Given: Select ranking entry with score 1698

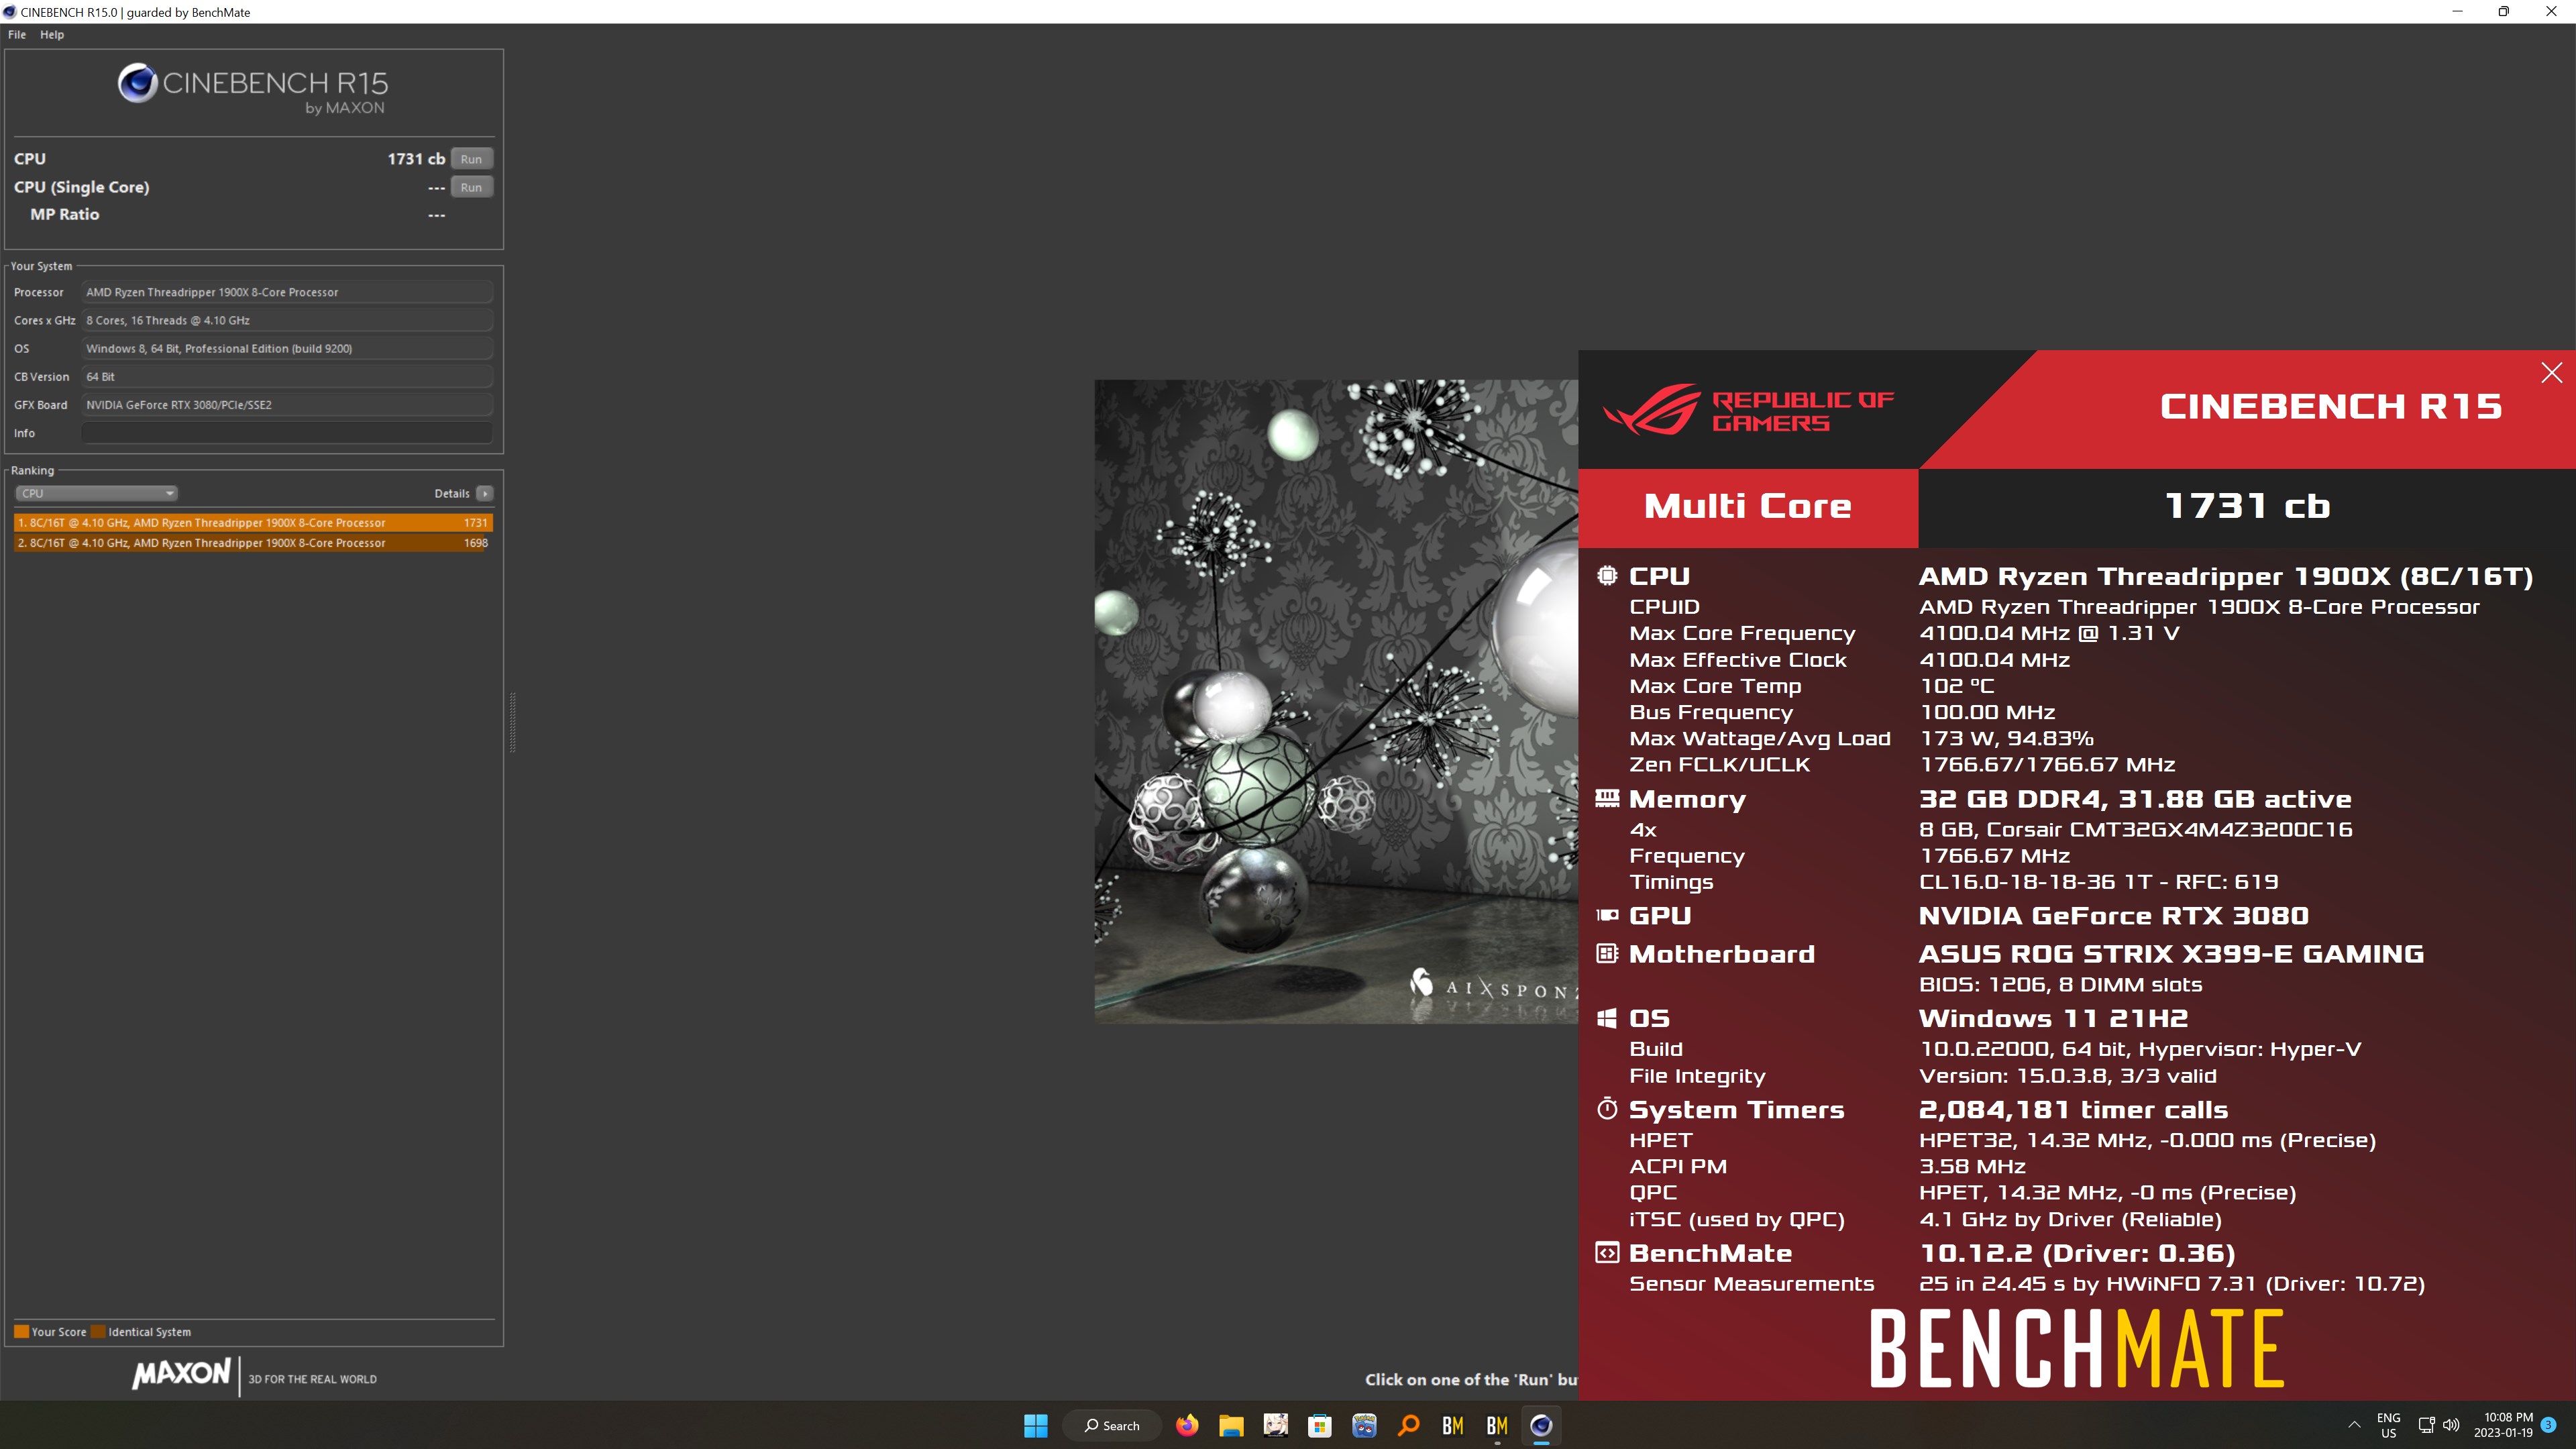Looking at the screenshot, I should pos(253,543).
